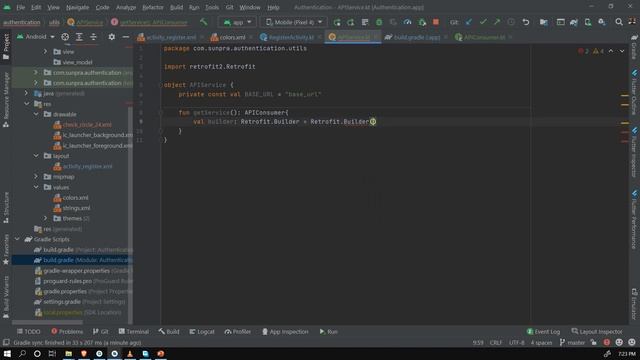Click the UTF-8 encoding in status bar
640x360 pixels.
[517, 342]
